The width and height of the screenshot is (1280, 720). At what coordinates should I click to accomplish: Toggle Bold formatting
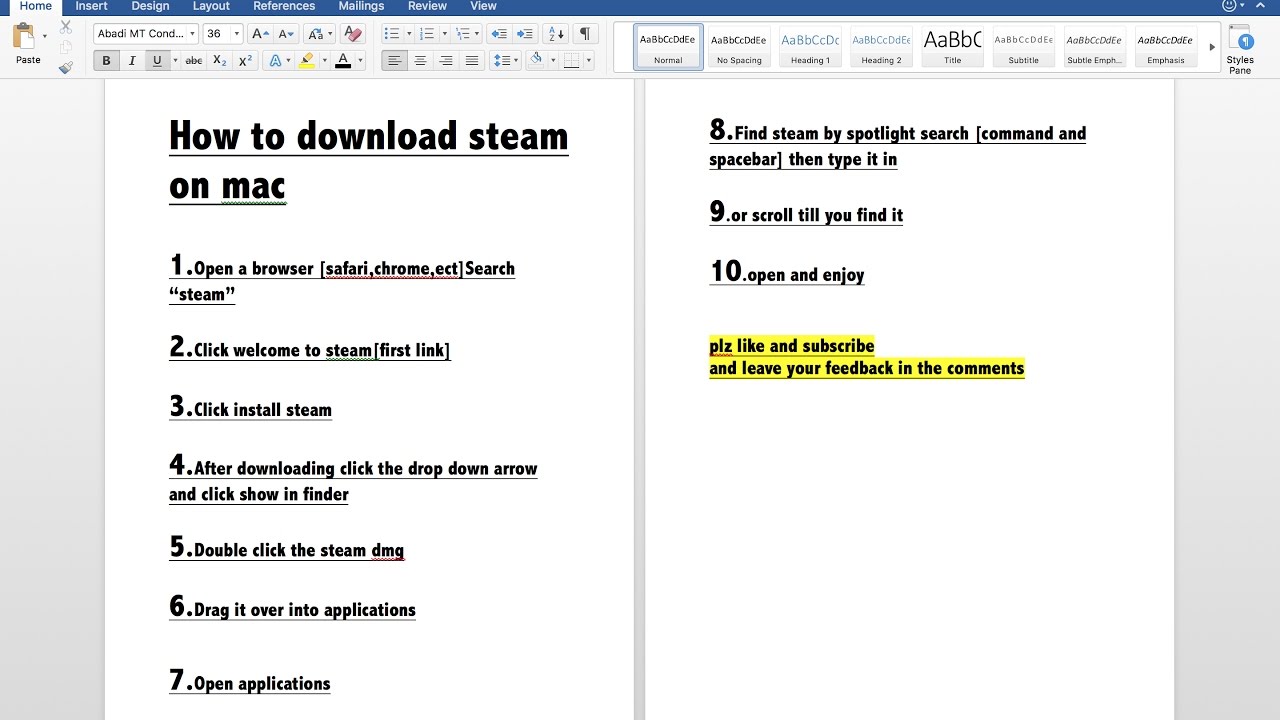coord(106,61)
